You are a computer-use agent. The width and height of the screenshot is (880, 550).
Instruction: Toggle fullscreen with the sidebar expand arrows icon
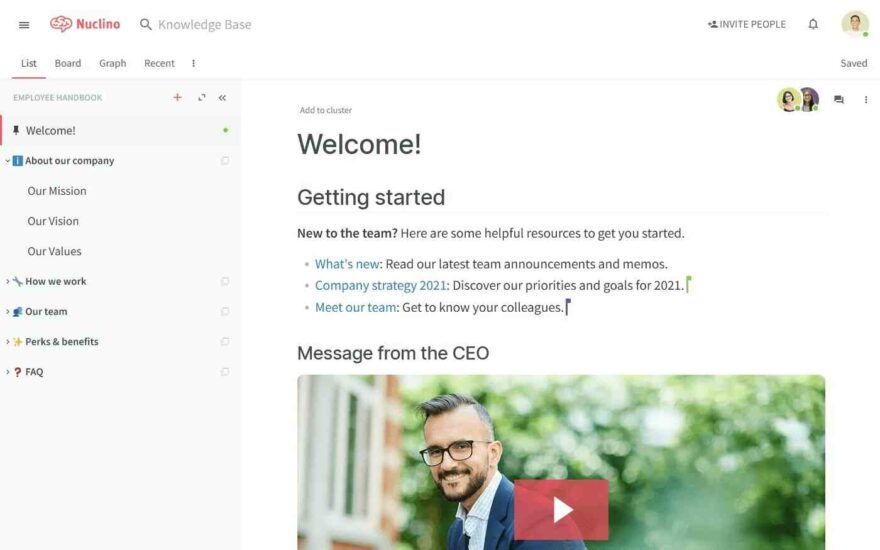[x=201, y=98]
